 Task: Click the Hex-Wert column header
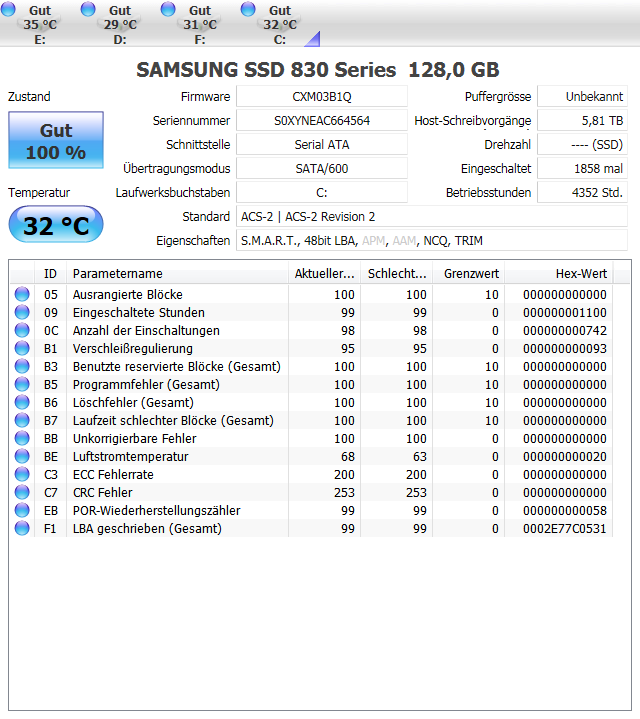coord(559,274)
